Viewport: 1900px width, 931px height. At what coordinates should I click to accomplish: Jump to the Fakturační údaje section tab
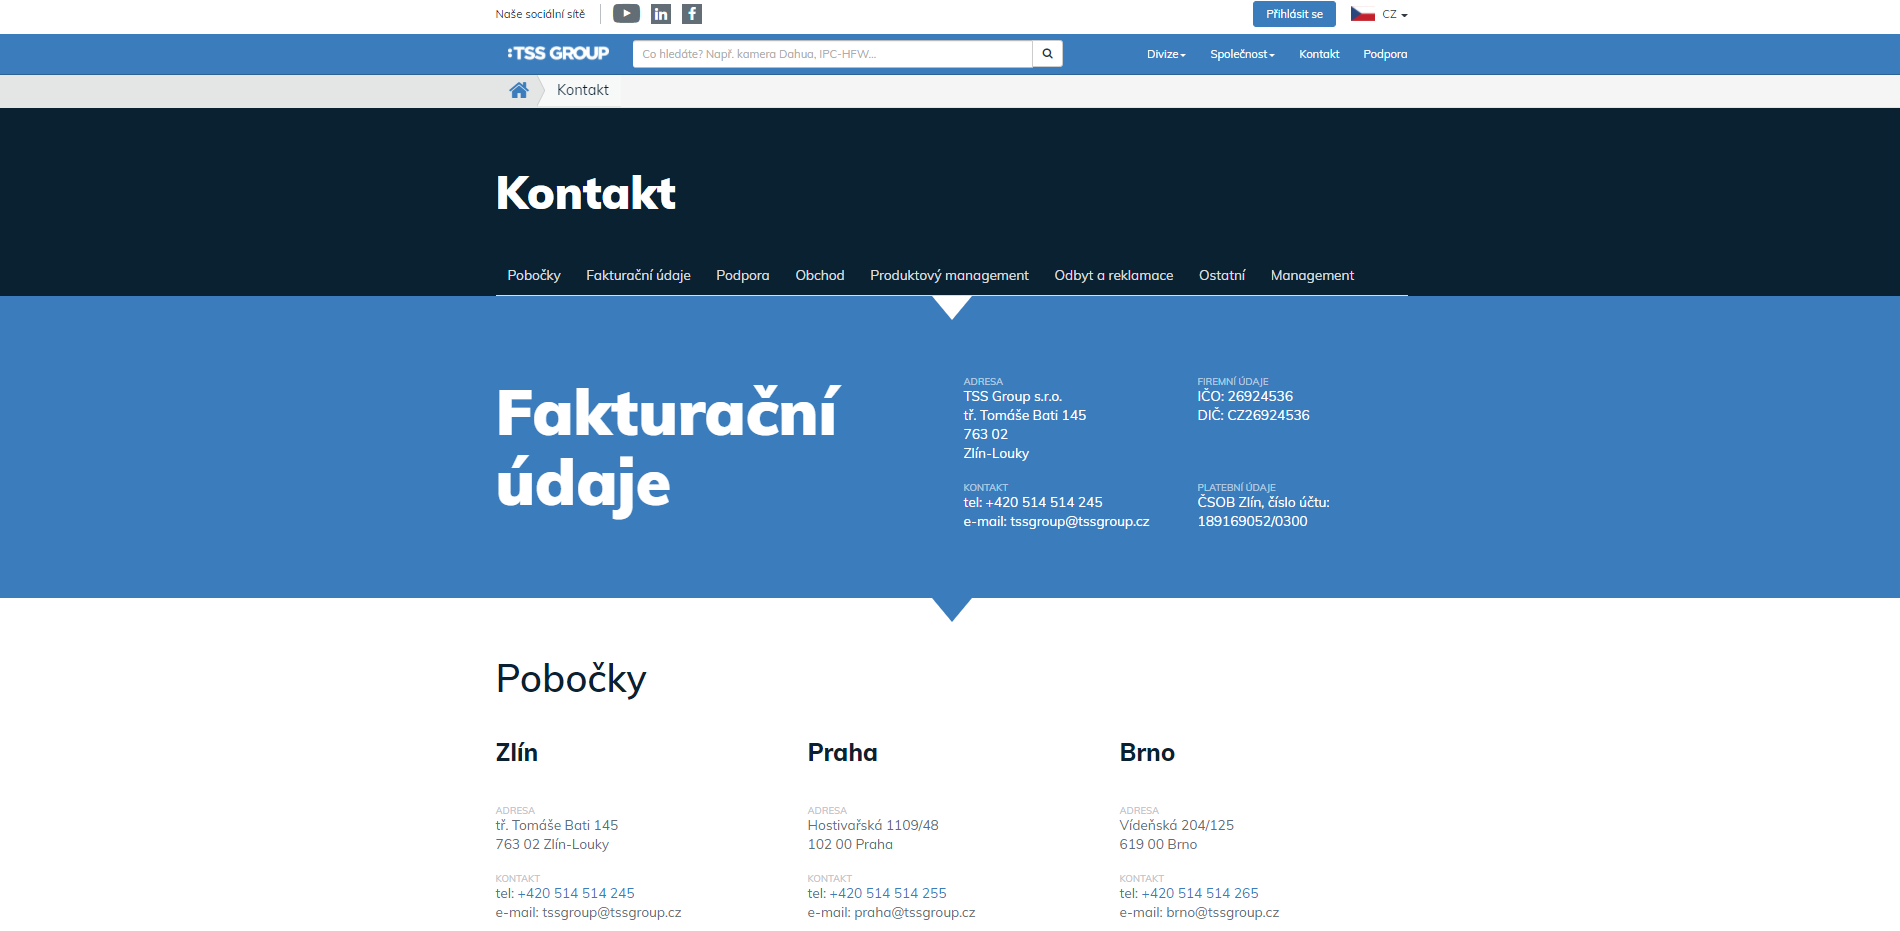pos(638,275)
